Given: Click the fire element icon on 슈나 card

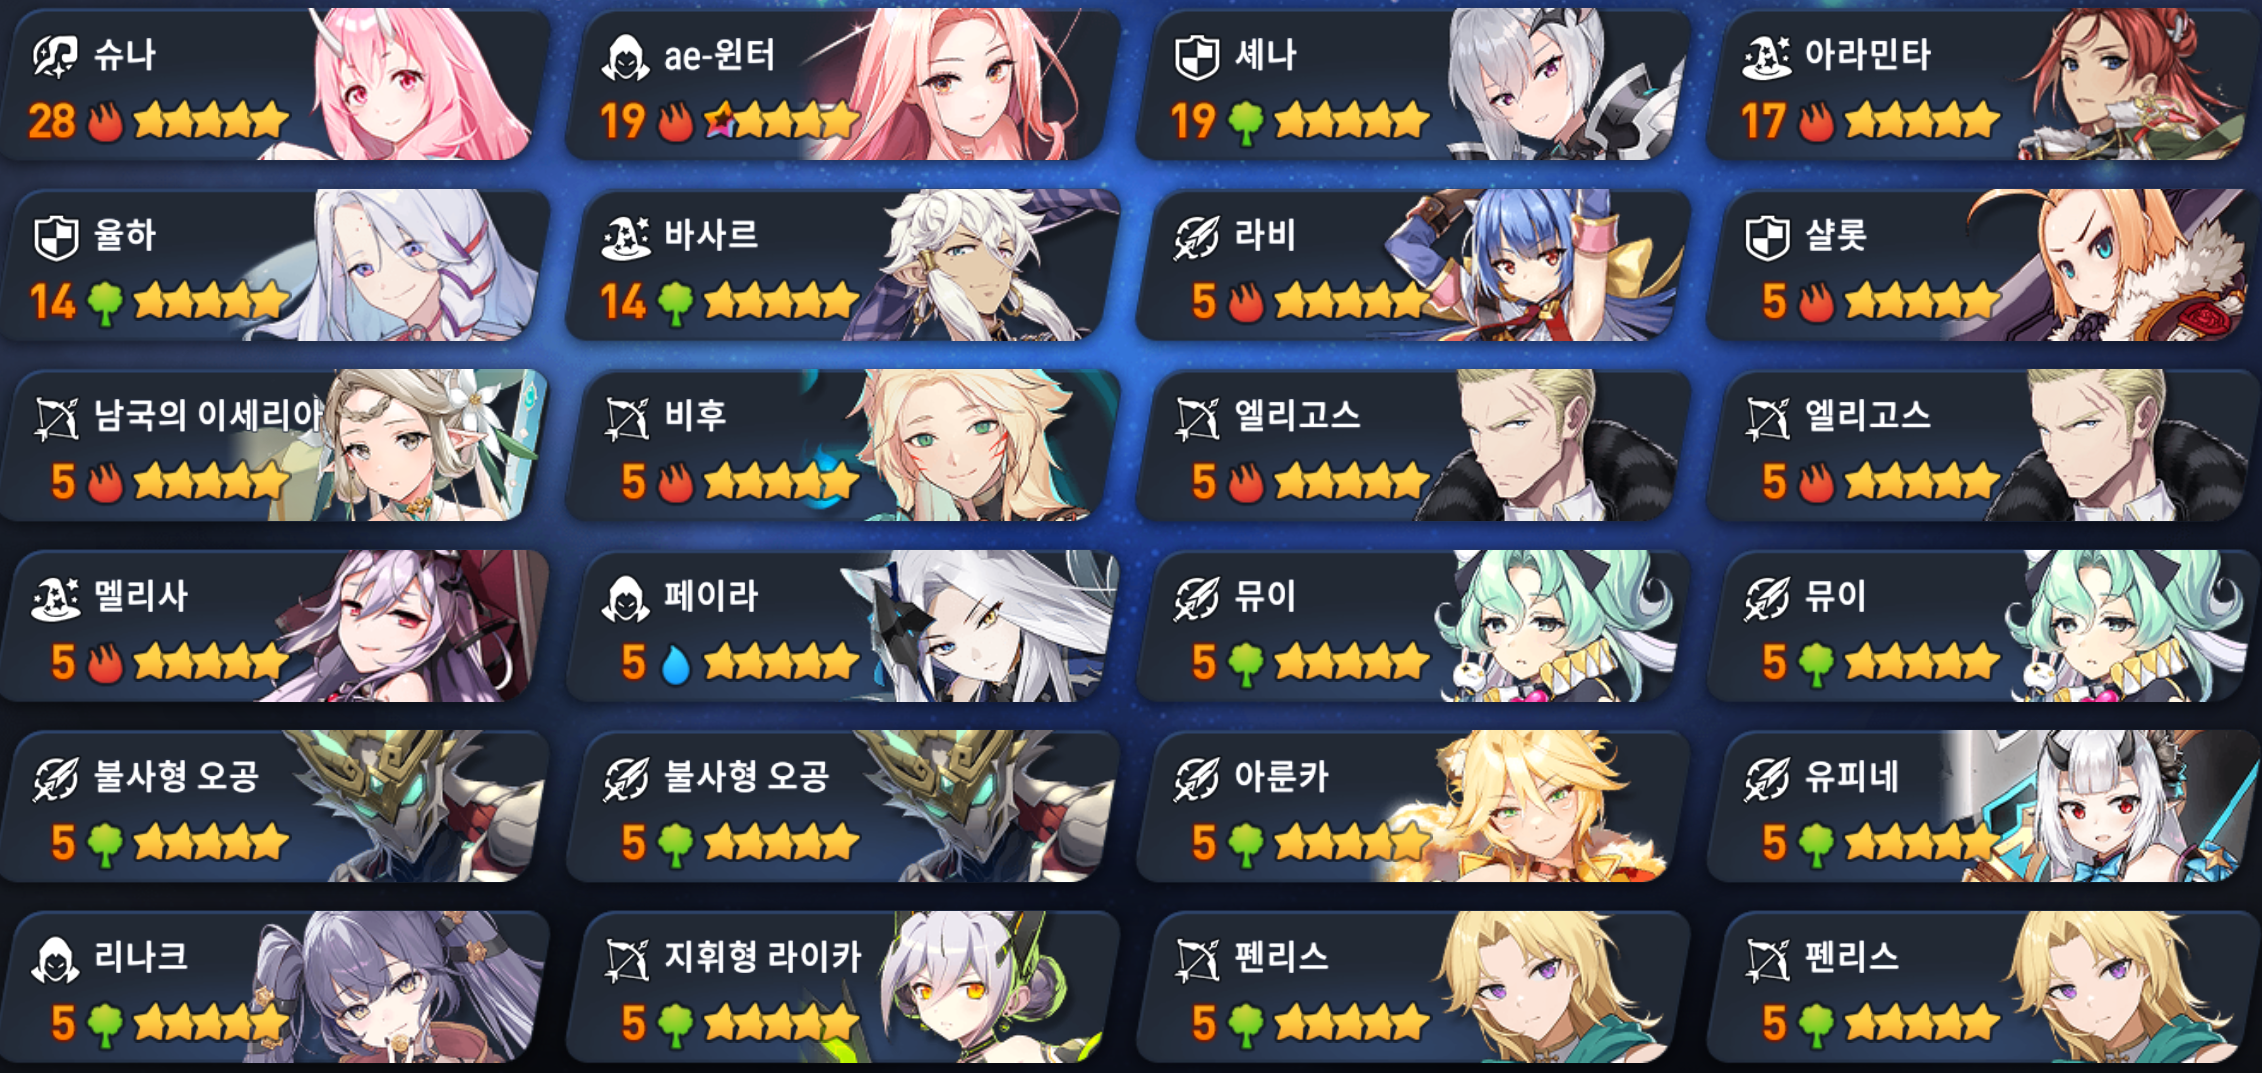Looking at the screenshot, I should coord(105,122).
